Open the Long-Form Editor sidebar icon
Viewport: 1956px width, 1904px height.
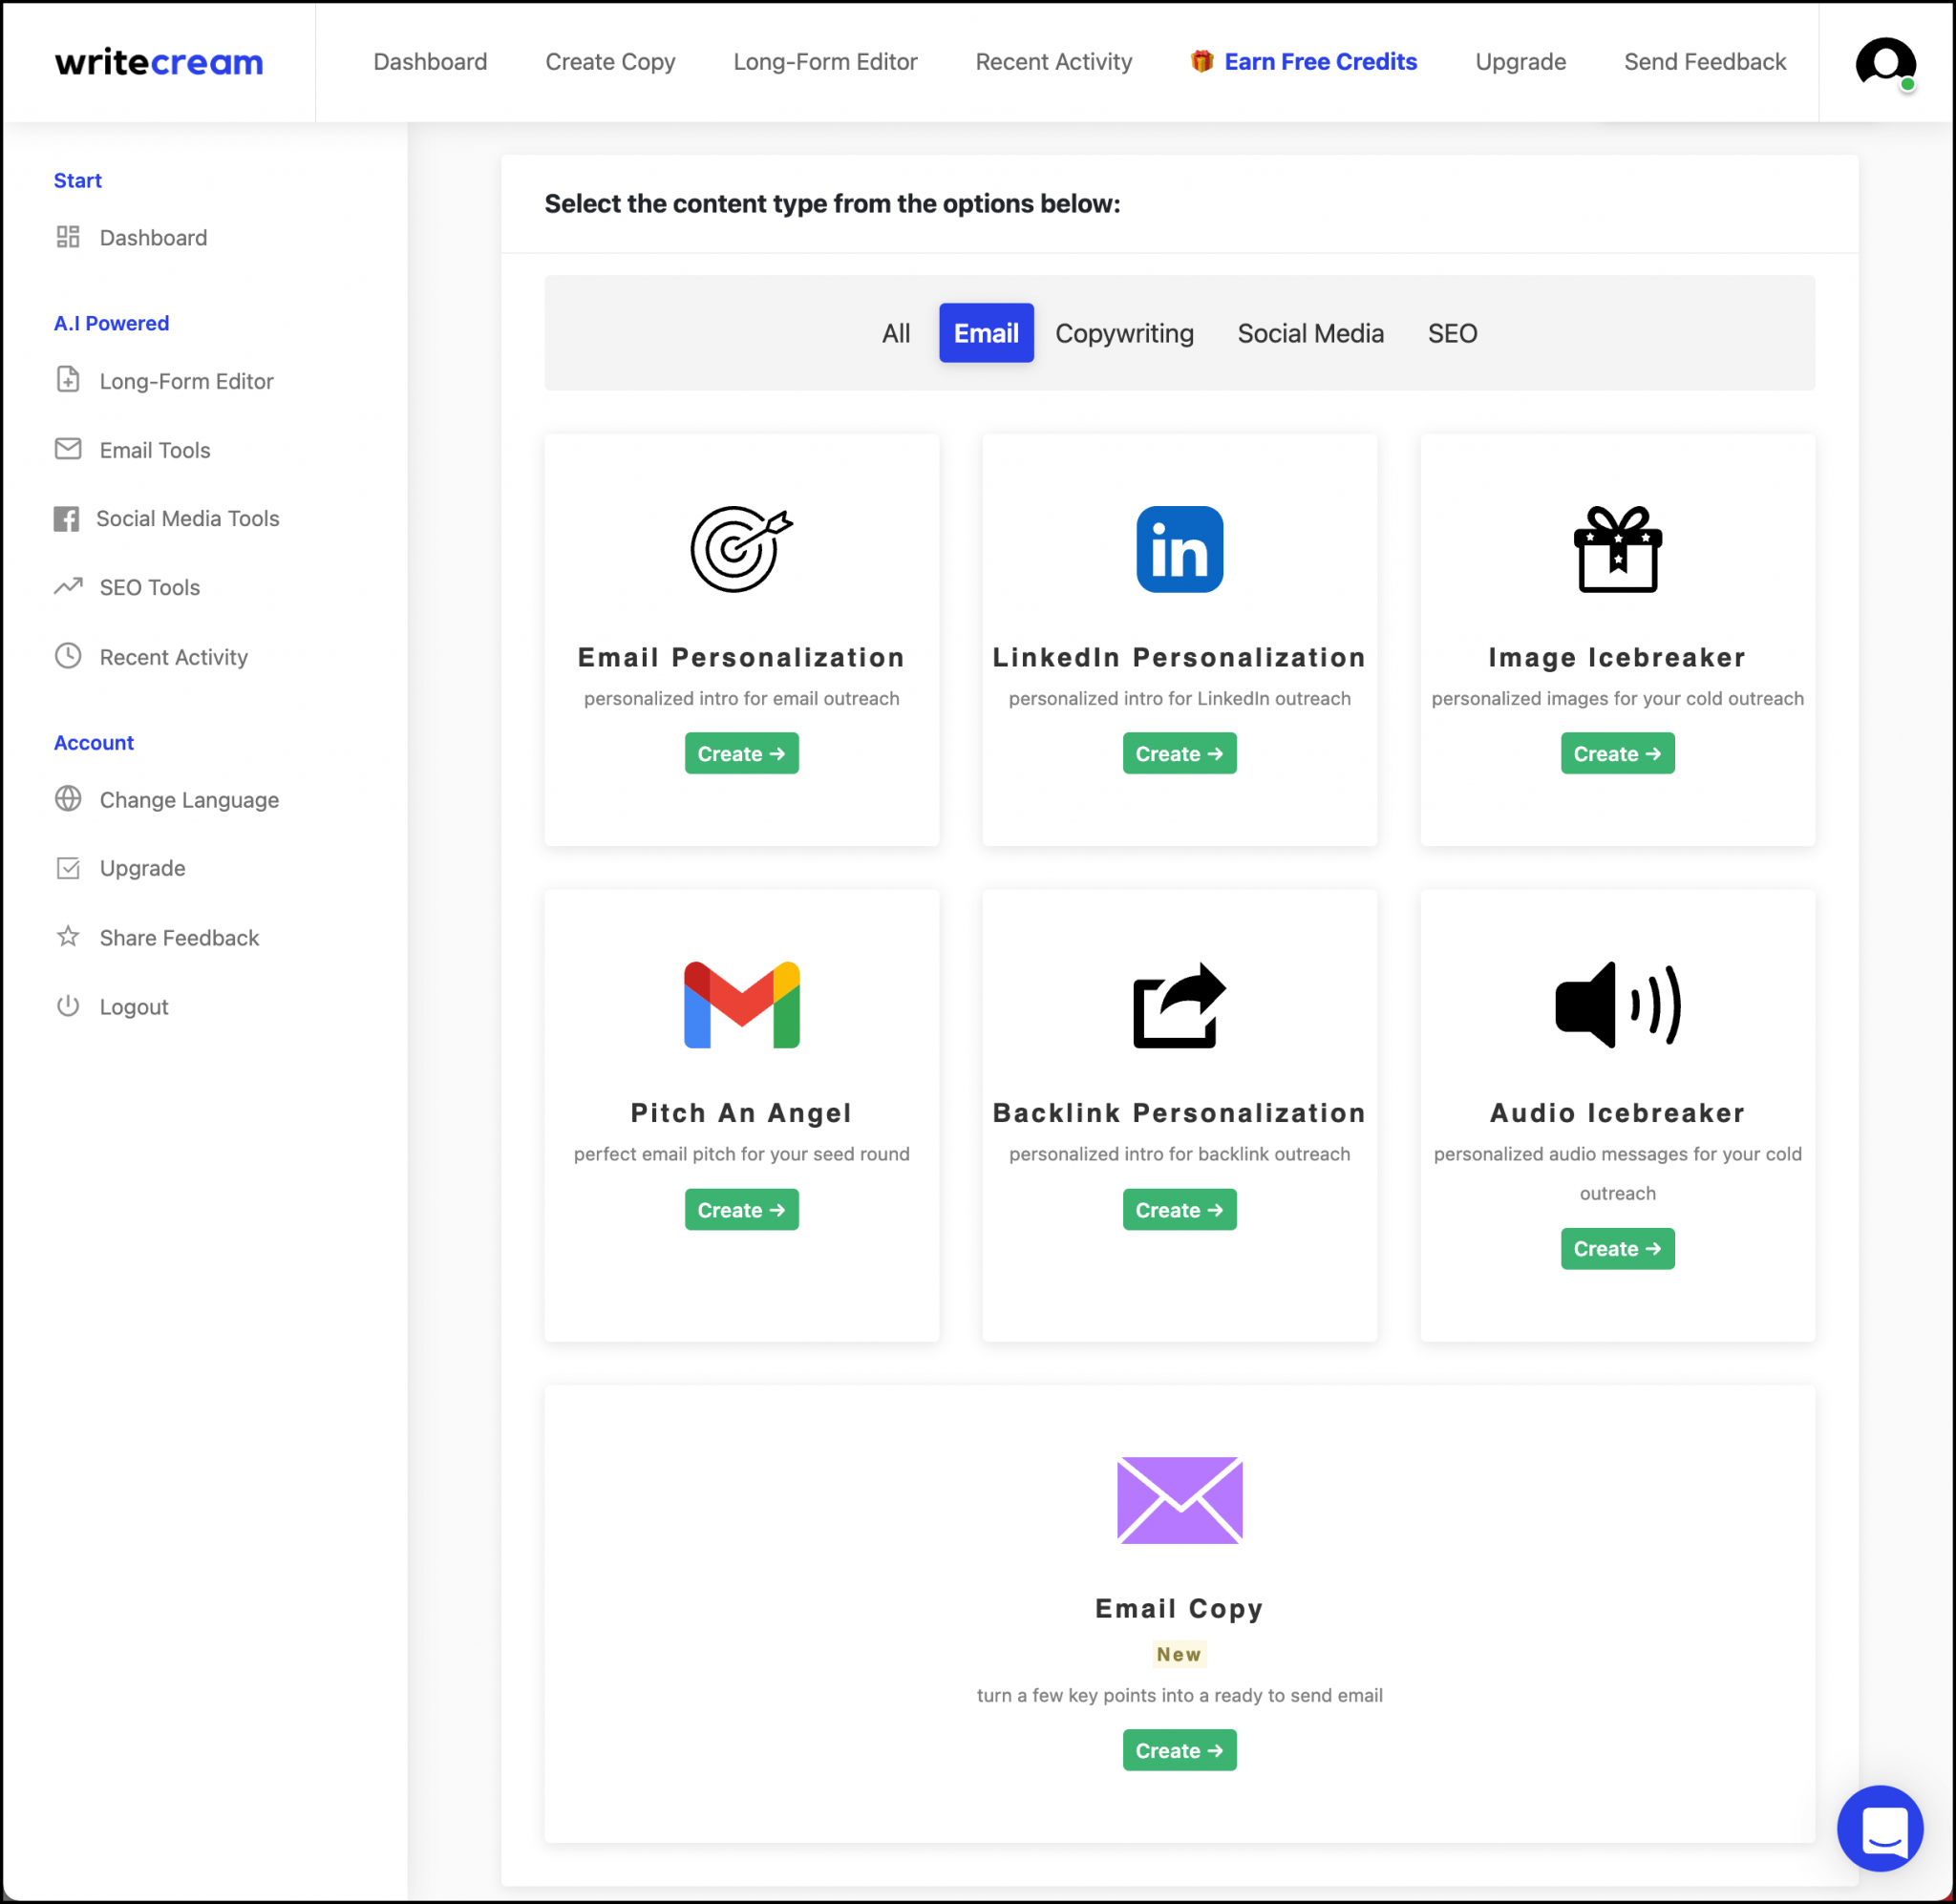(x=67, y=380)
